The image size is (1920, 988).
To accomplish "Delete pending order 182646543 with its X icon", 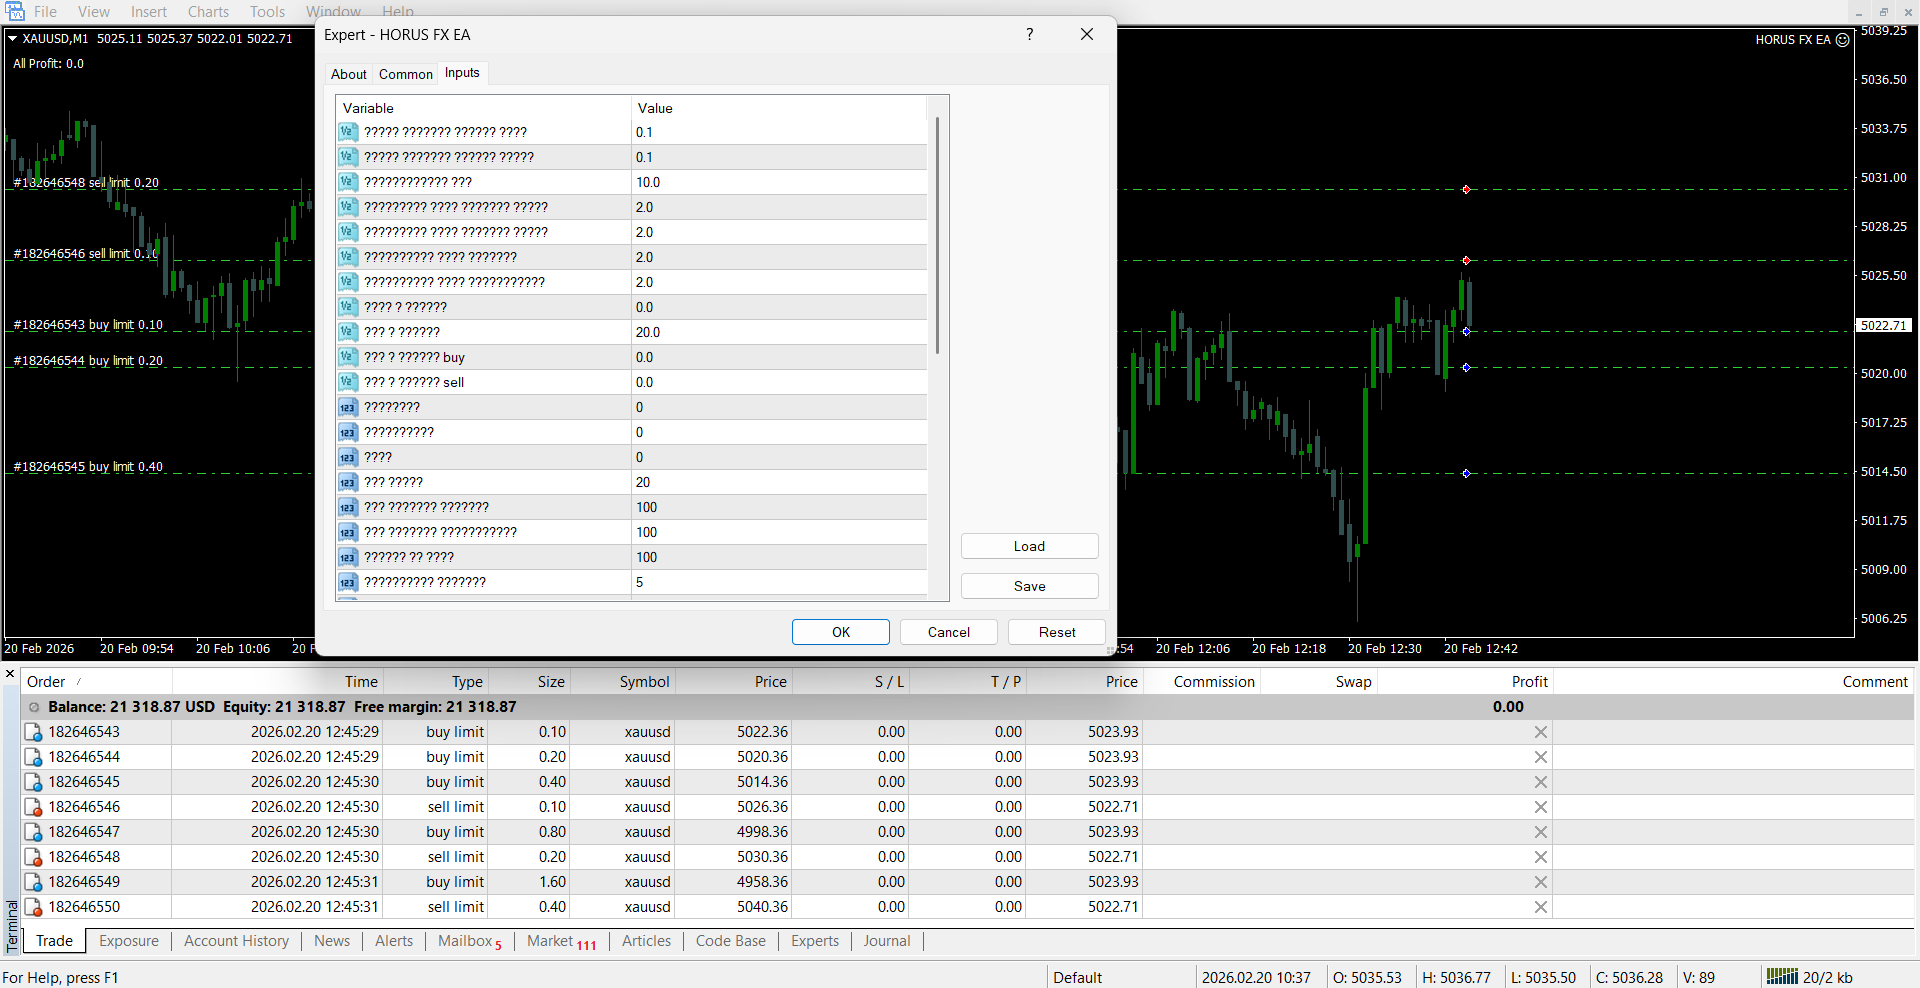I will [1540, 732].
